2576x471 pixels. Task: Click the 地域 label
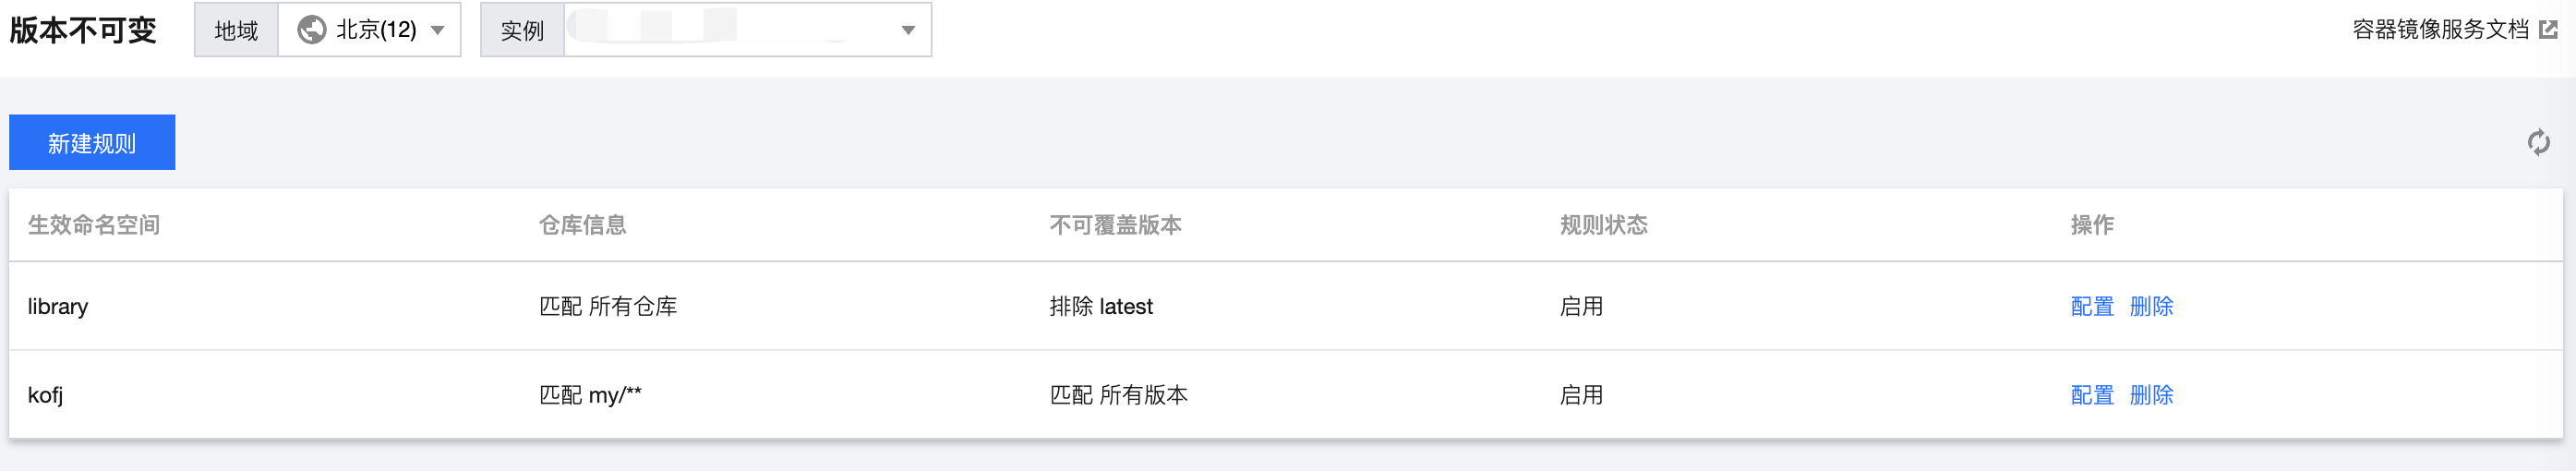237,30
